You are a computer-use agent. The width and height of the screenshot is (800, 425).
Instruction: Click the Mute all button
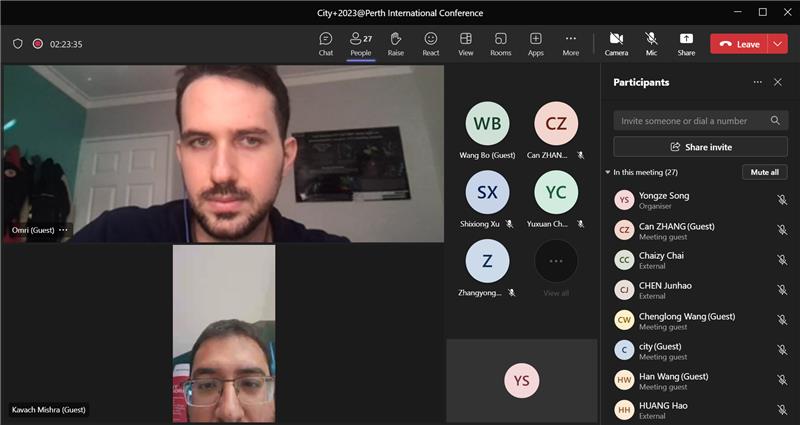point(764,172)
